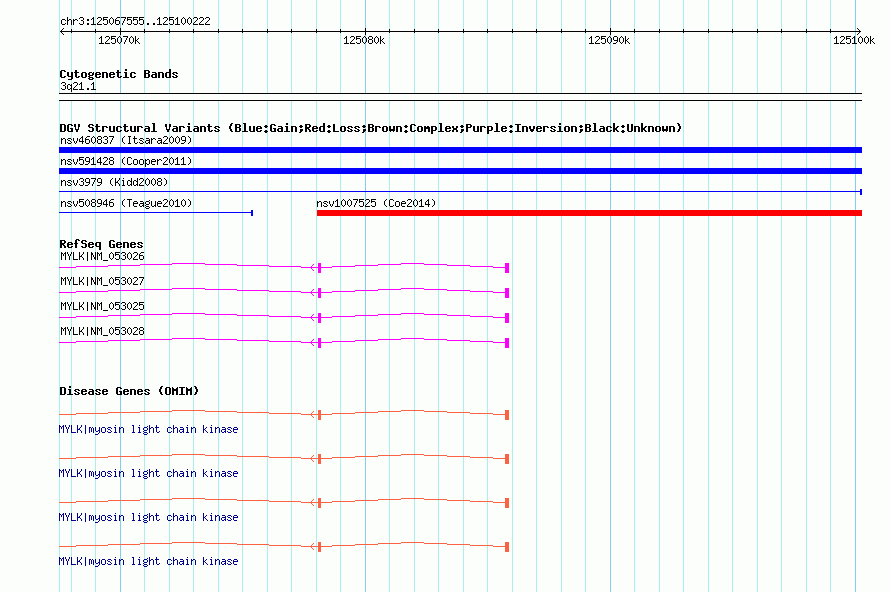Click the MYLK|NM_053027 transcript label
This screenshot has height=592, width=890.
point(102,282)
